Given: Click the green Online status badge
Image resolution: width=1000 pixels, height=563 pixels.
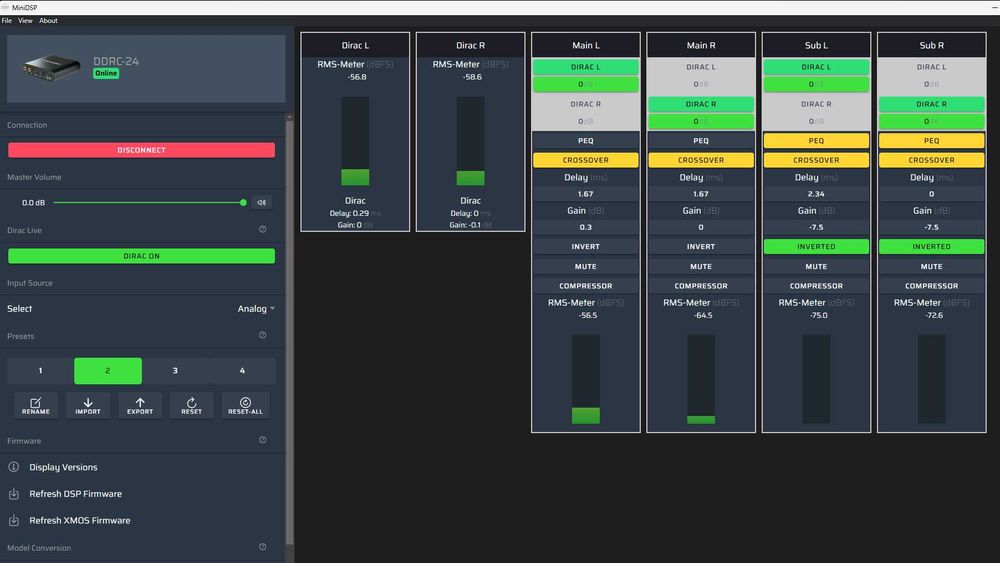Looking at the screenshot, I should [x=106, y=73].
